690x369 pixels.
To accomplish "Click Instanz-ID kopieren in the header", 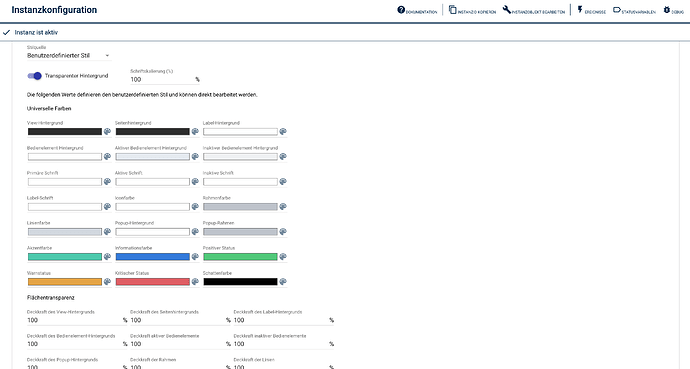I will click(x=472, y=10).
